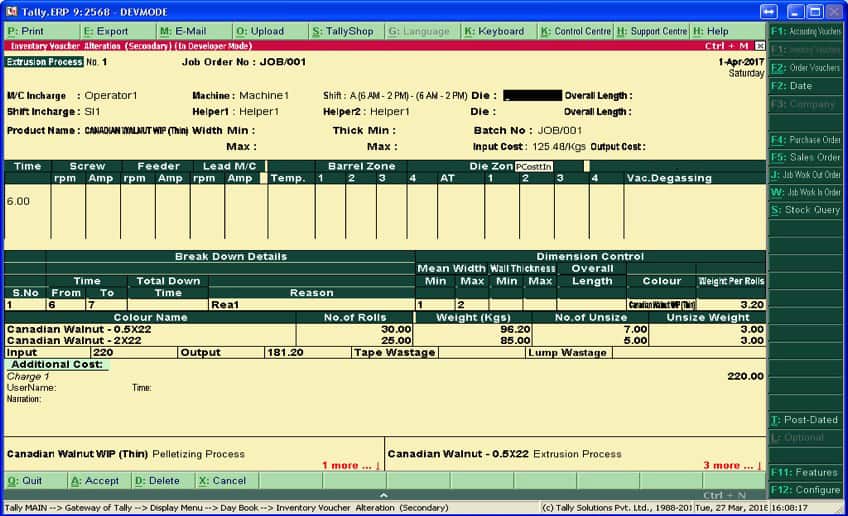This screenshot has height=516, width=848.
Task: Click the Time cell 6.00
Action: (x=18, y=201)
